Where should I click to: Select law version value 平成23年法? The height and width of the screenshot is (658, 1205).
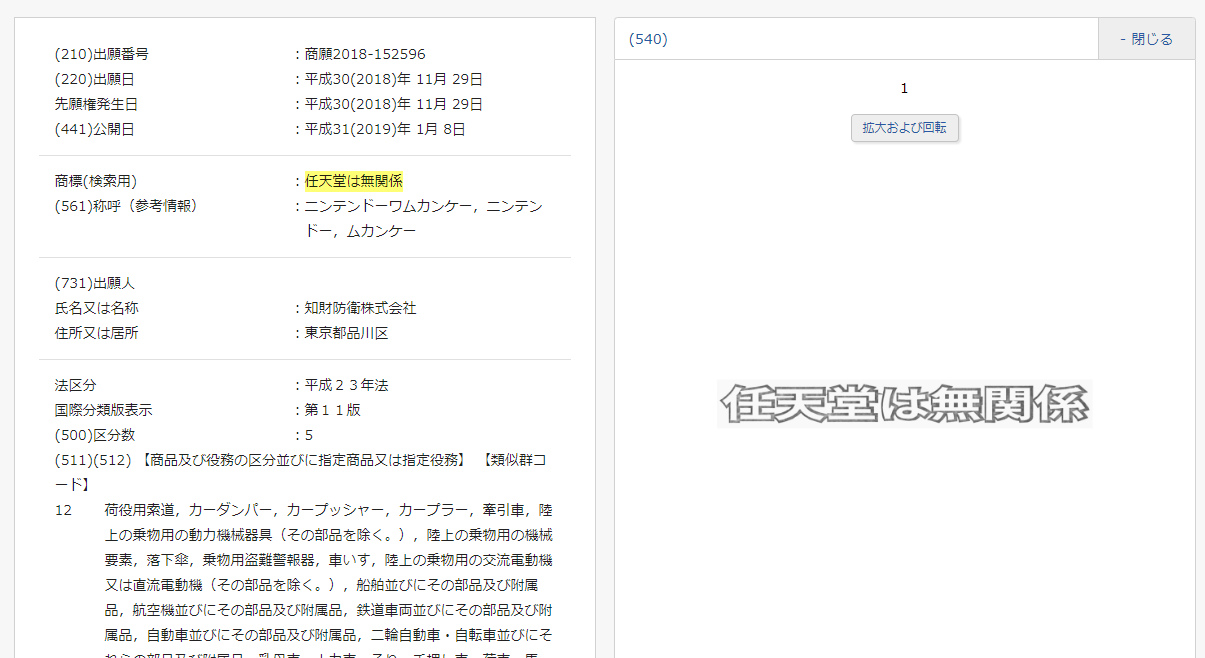point(347,385)
